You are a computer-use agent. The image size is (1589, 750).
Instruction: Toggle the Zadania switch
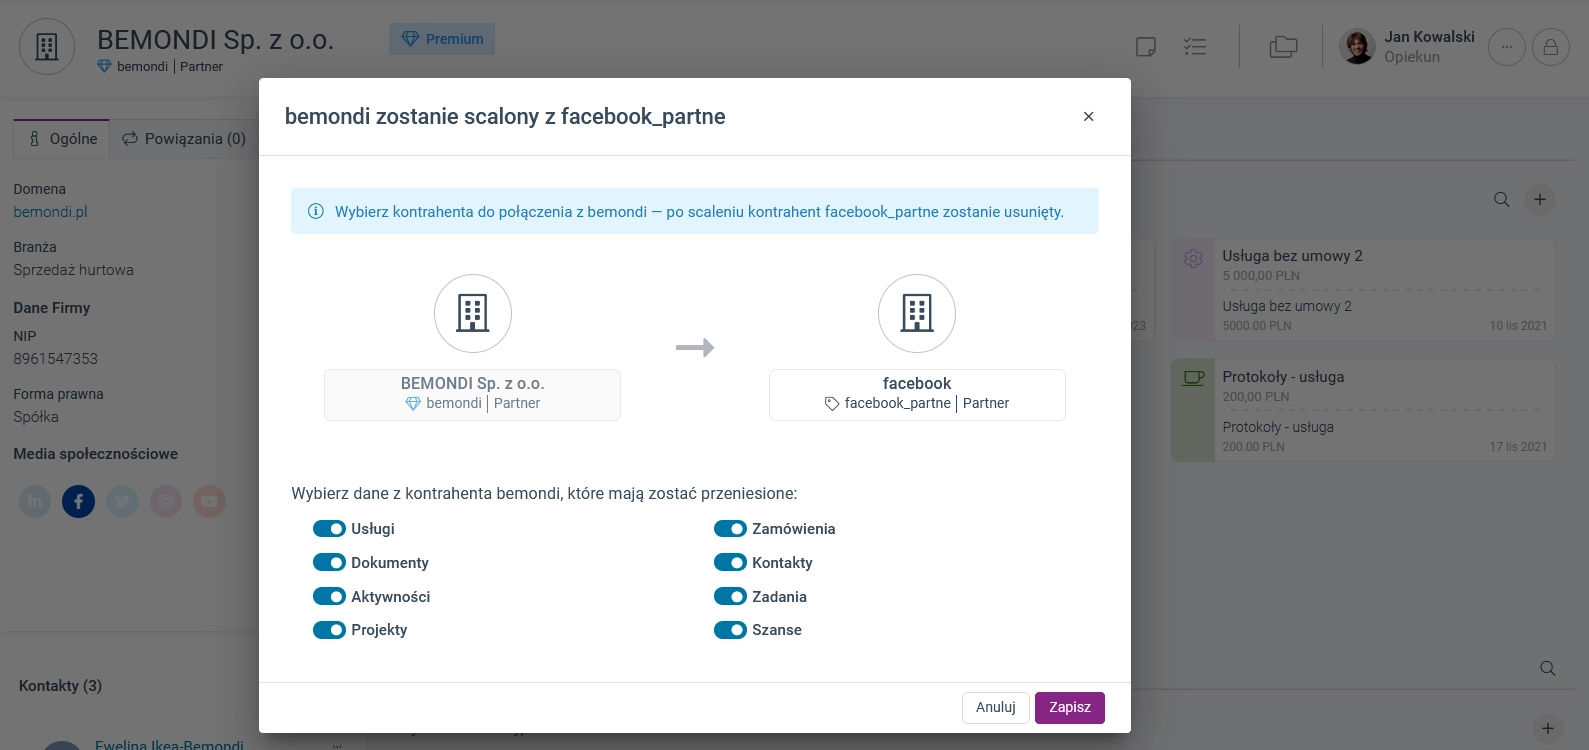(x=730, y=597)
